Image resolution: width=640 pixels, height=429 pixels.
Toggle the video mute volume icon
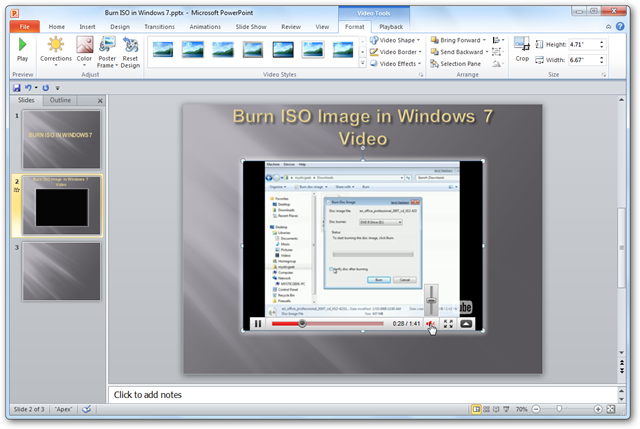(431, 324)
